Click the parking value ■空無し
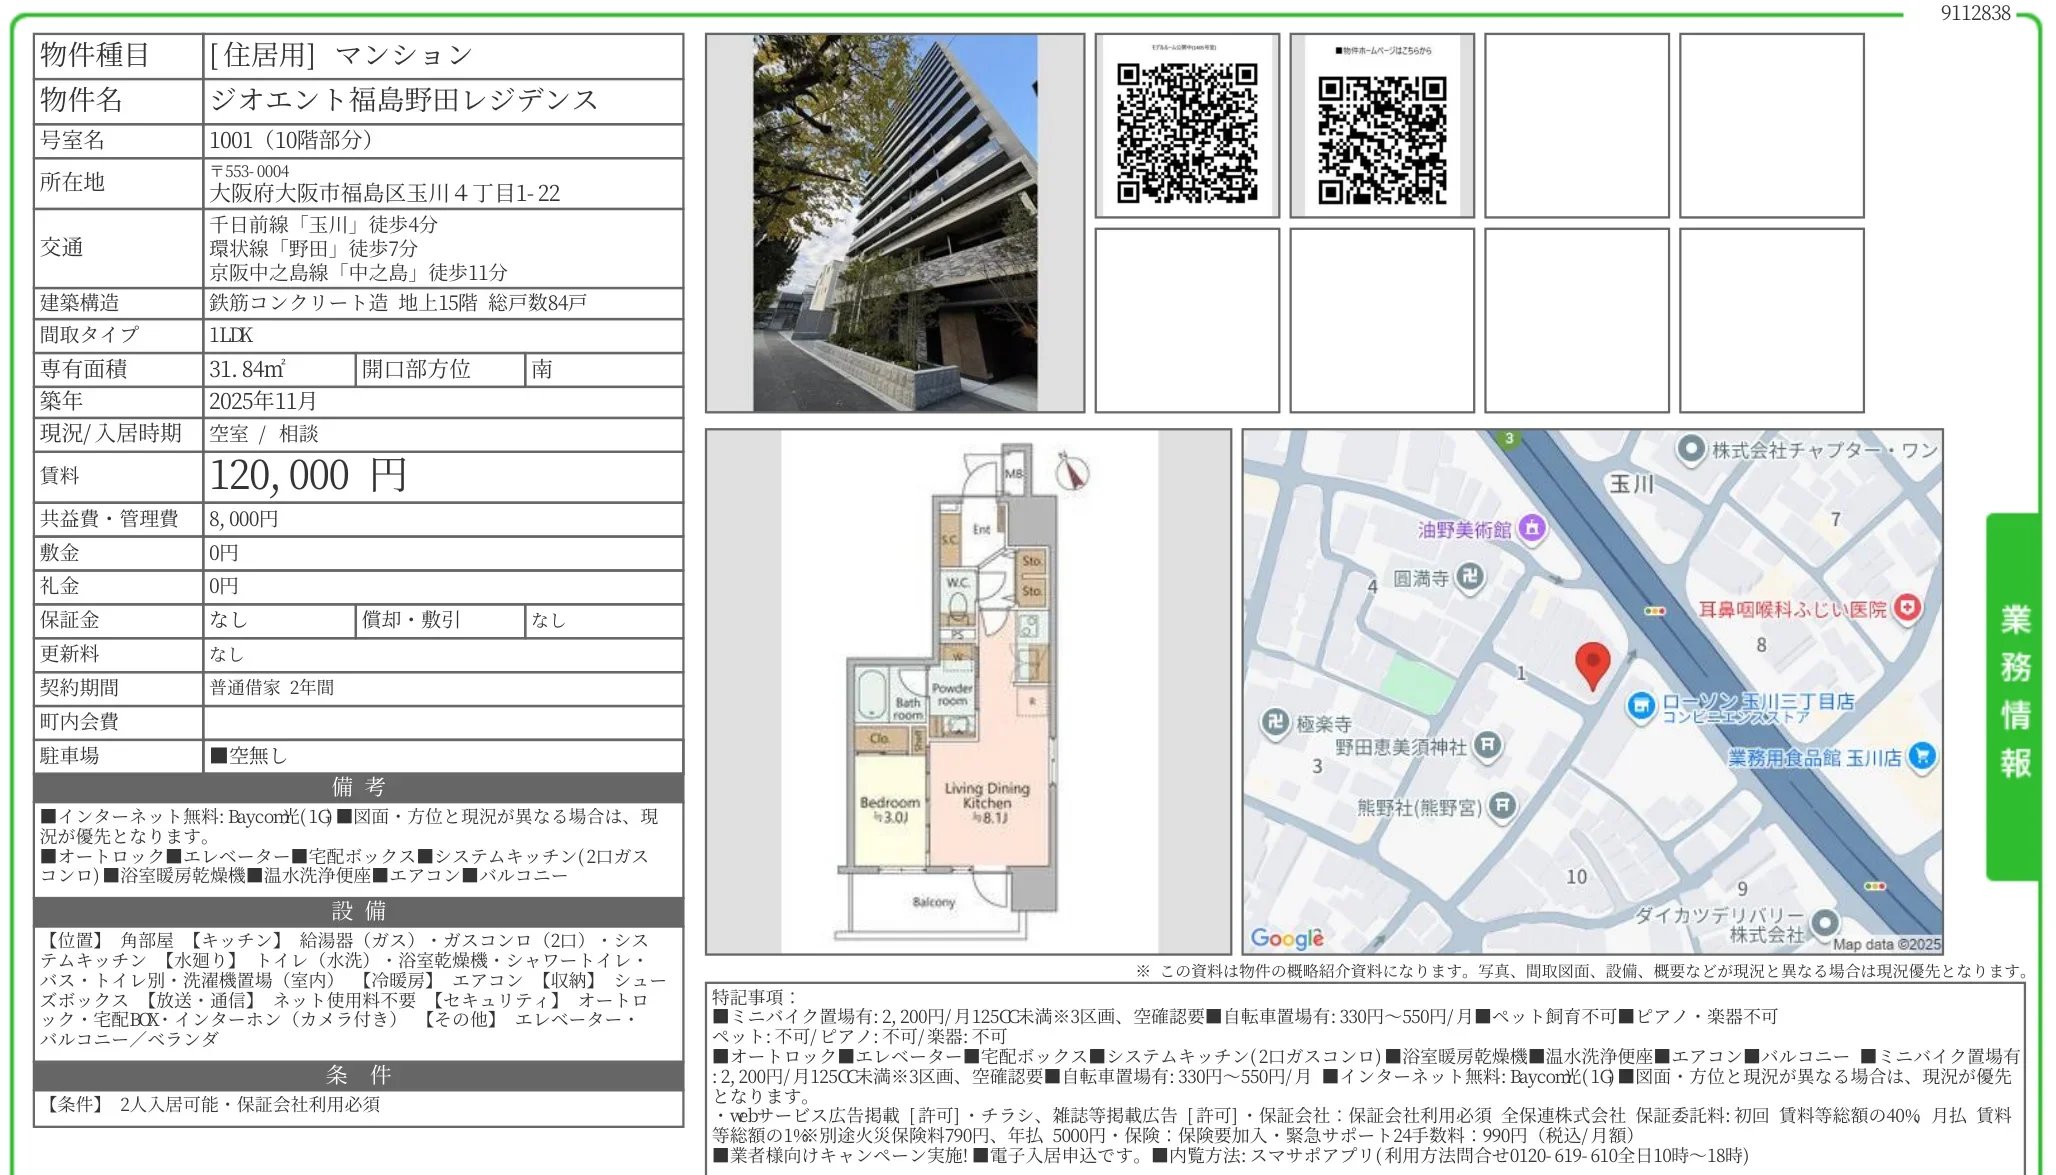 (x=248, y=756)
